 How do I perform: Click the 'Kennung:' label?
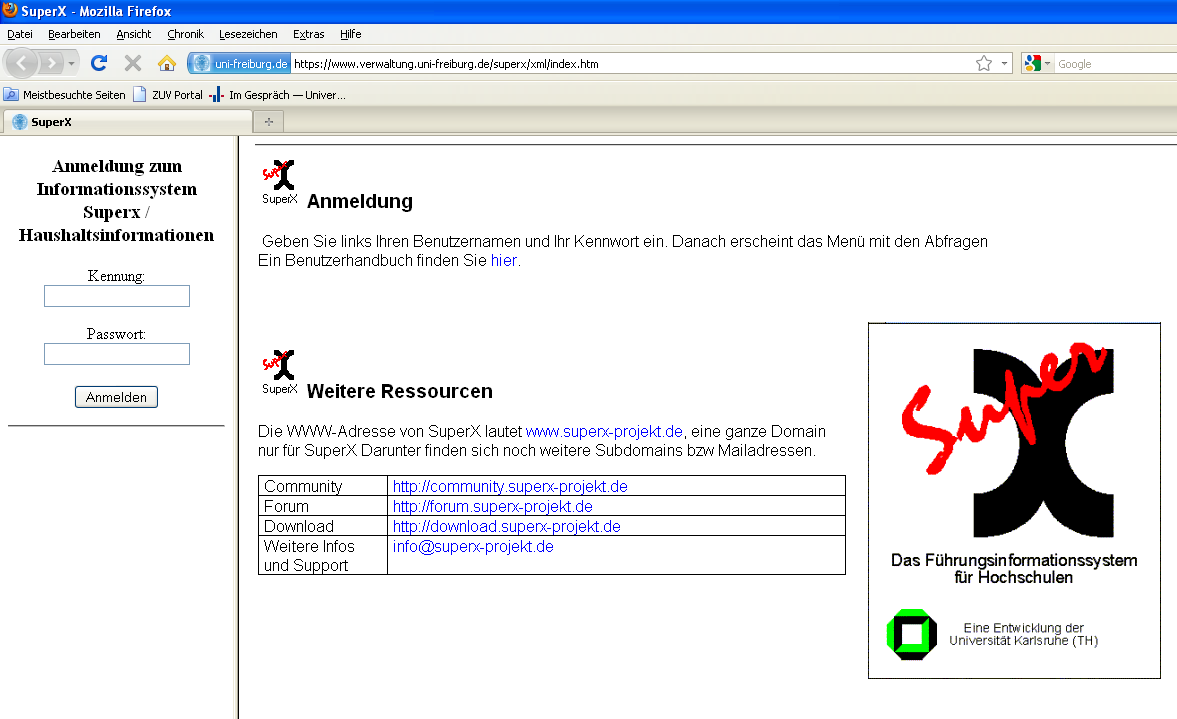[x=116, y=275]
